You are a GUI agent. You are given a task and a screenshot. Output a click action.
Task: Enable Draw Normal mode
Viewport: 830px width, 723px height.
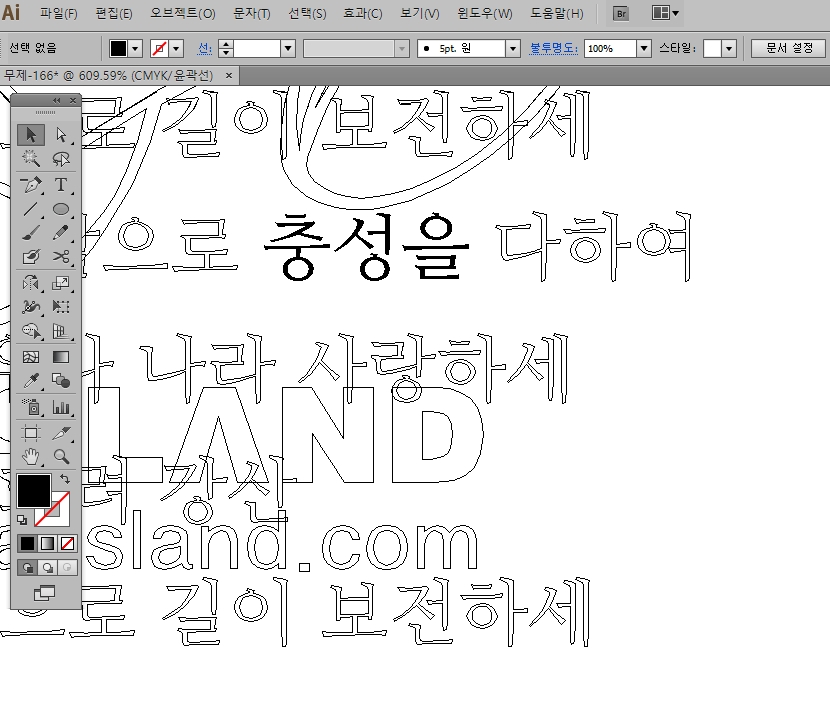point(28,568)
